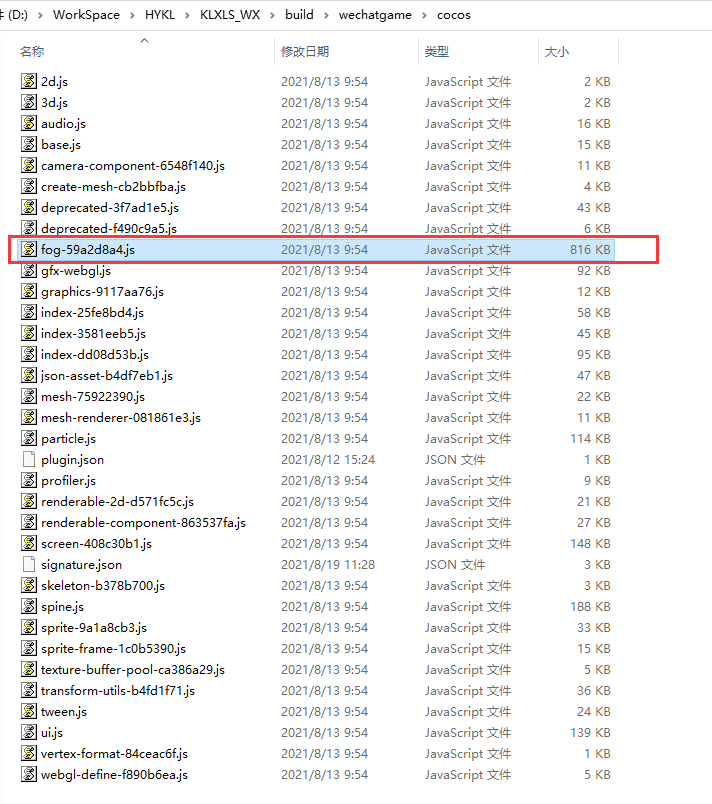Select file skeleton-b378b700.js
Viewport: 712px width, 804px height.
103,586
